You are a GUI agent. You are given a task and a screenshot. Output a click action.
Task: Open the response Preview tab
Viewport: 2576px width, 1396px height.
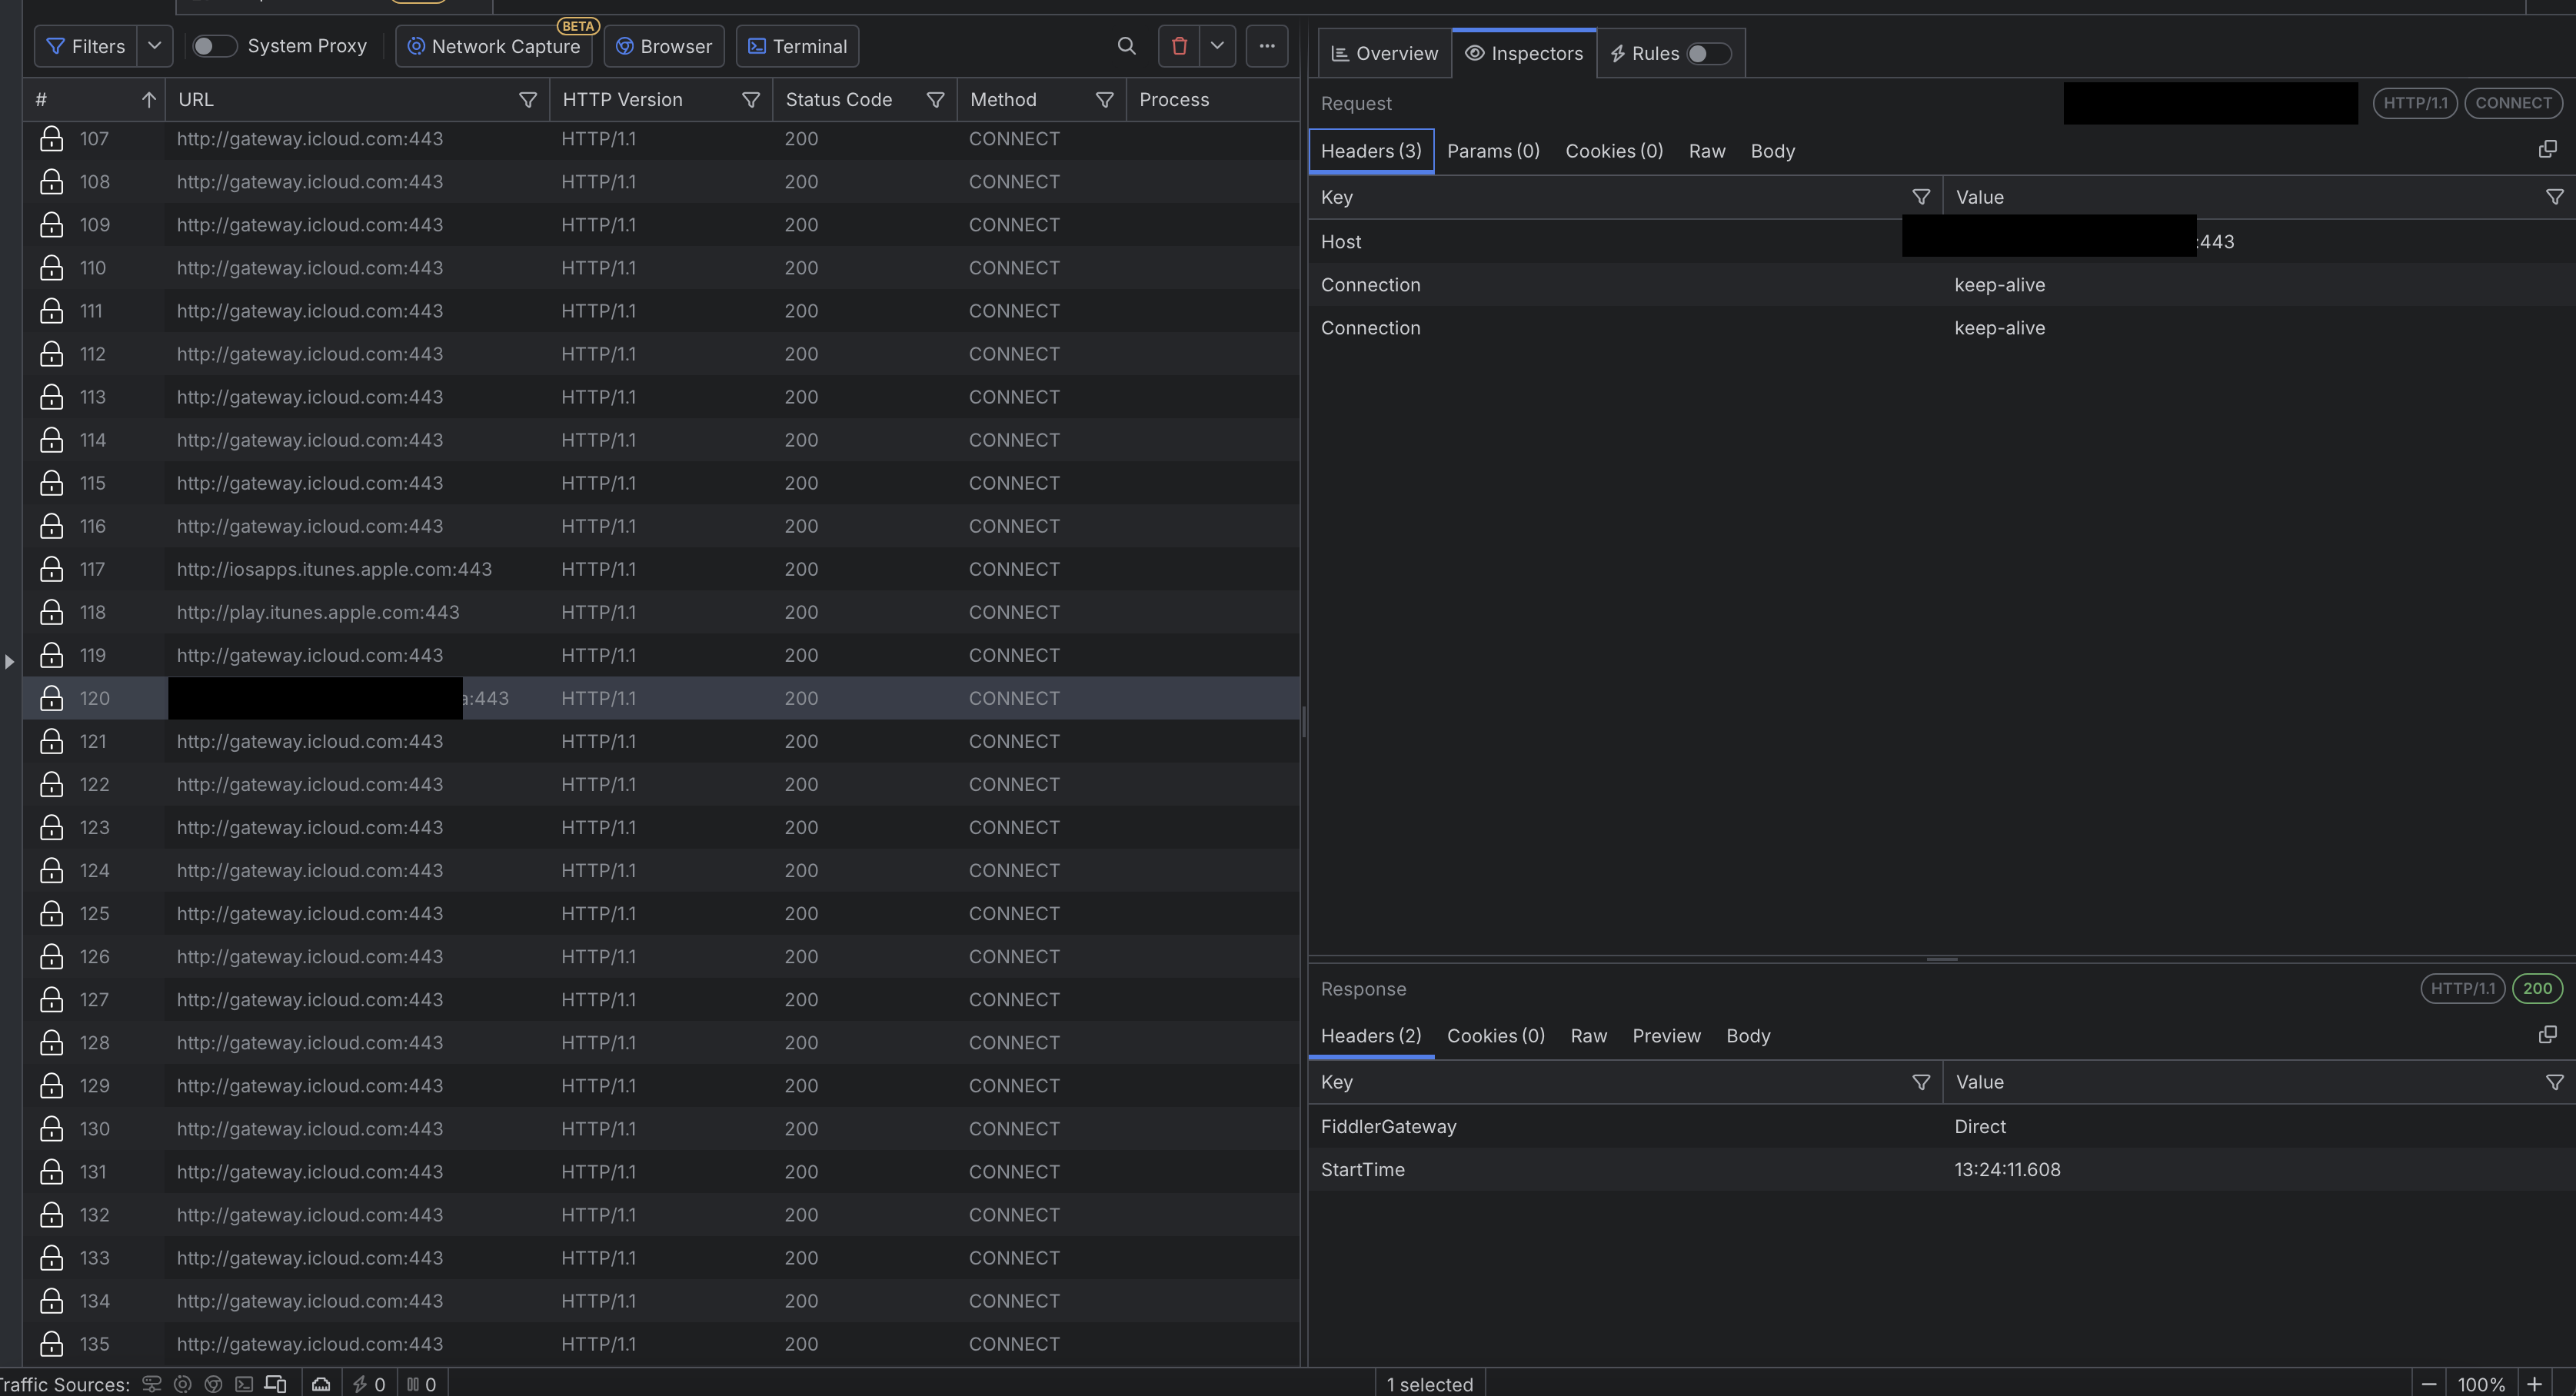[x=1665, y=1036]
